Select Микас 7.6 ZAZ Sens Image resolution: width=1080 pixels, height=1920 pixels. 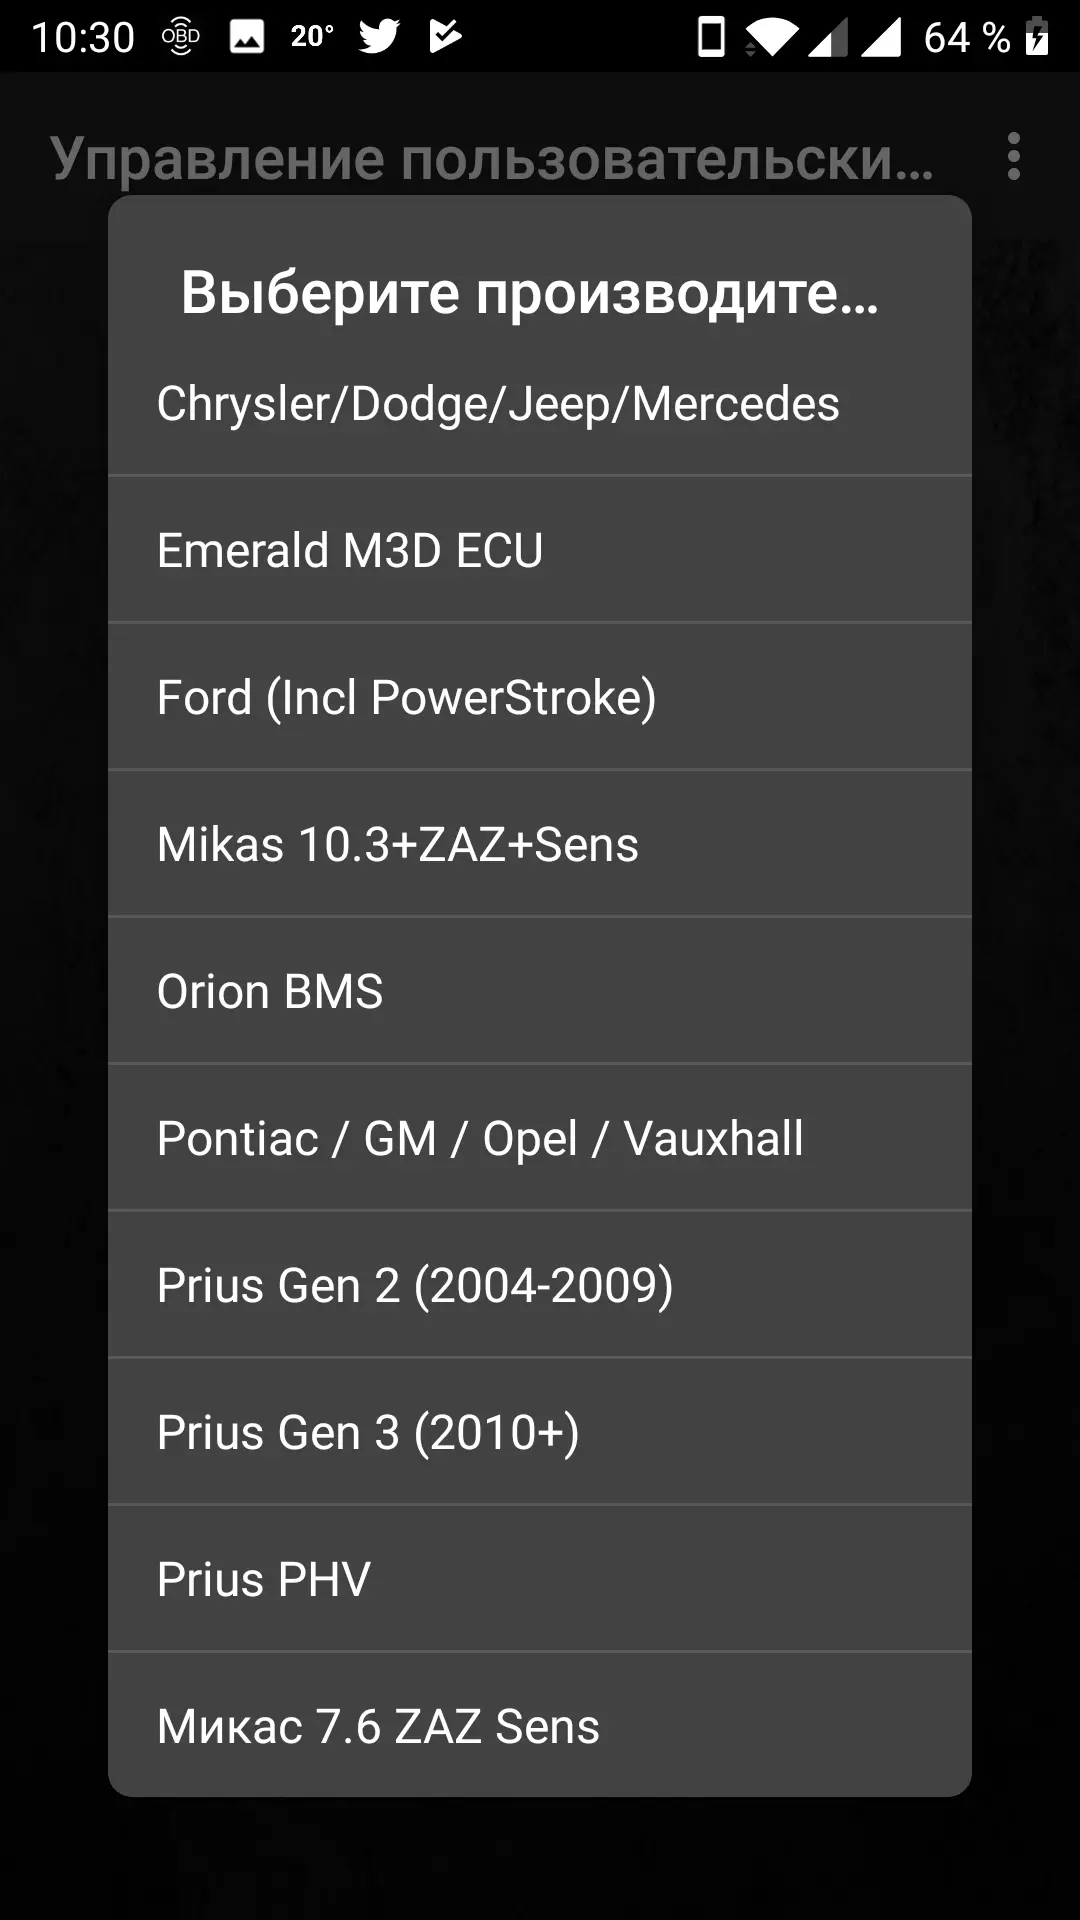coord(540,1726)
